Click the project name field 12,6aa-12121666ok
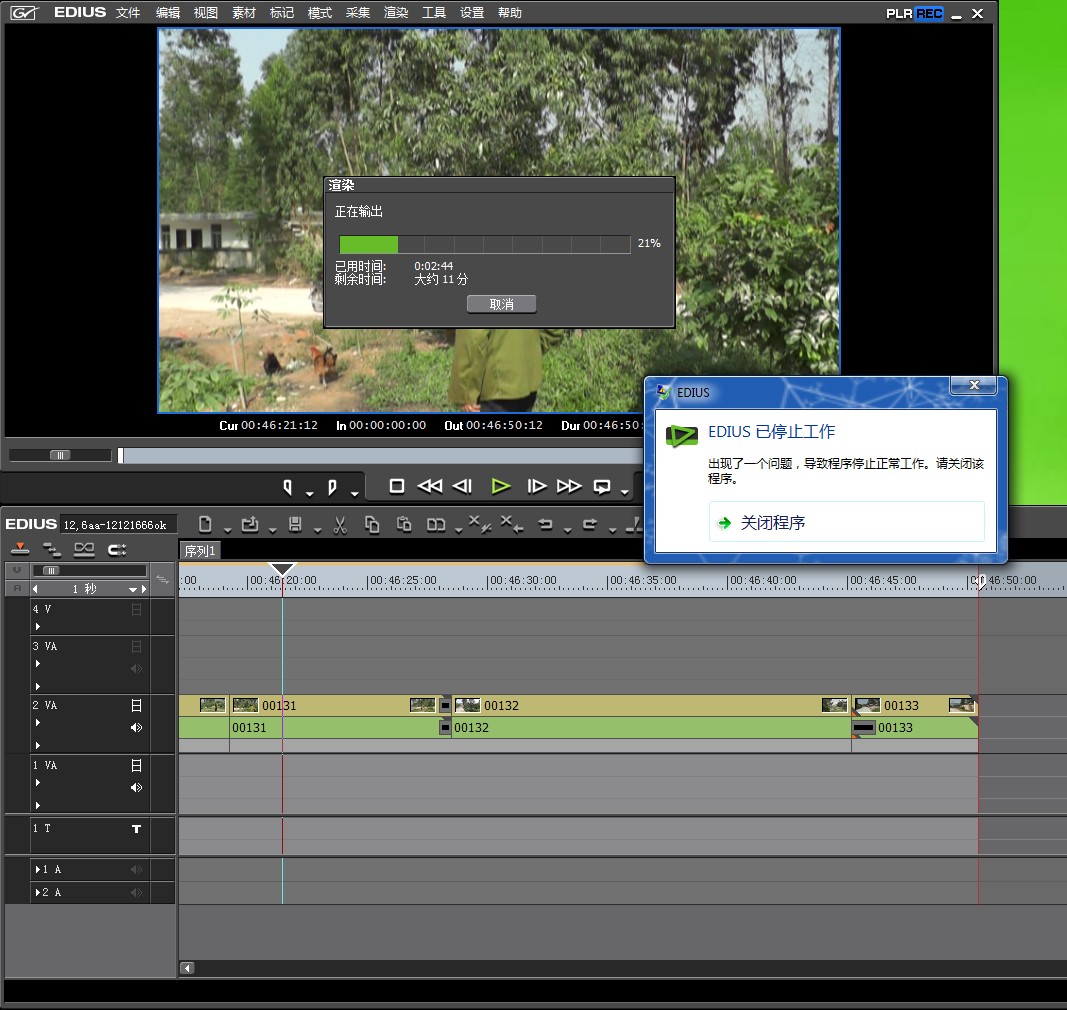The height and width of the screenshot is (1010, 1067). coord(118,524)
